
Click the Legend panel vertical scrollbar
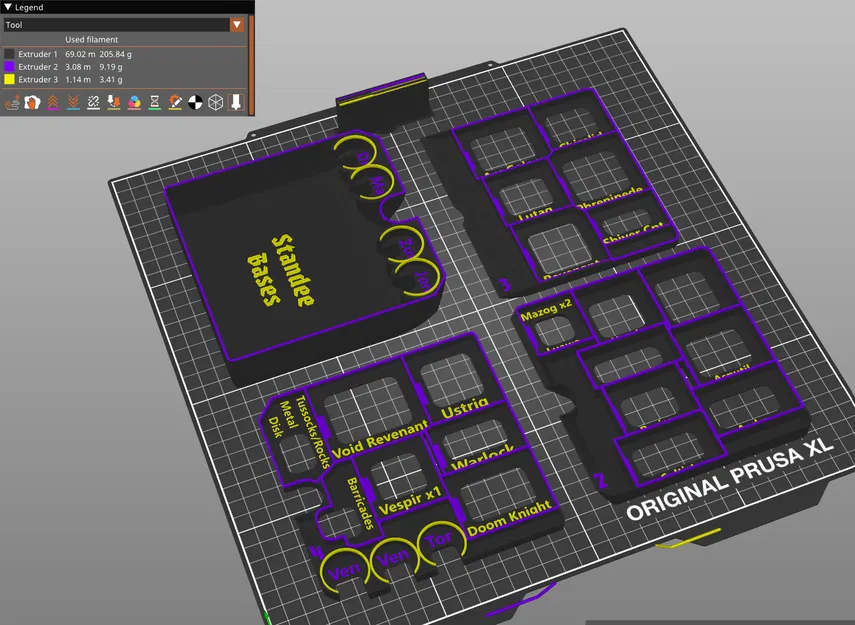tap(251, 64)
